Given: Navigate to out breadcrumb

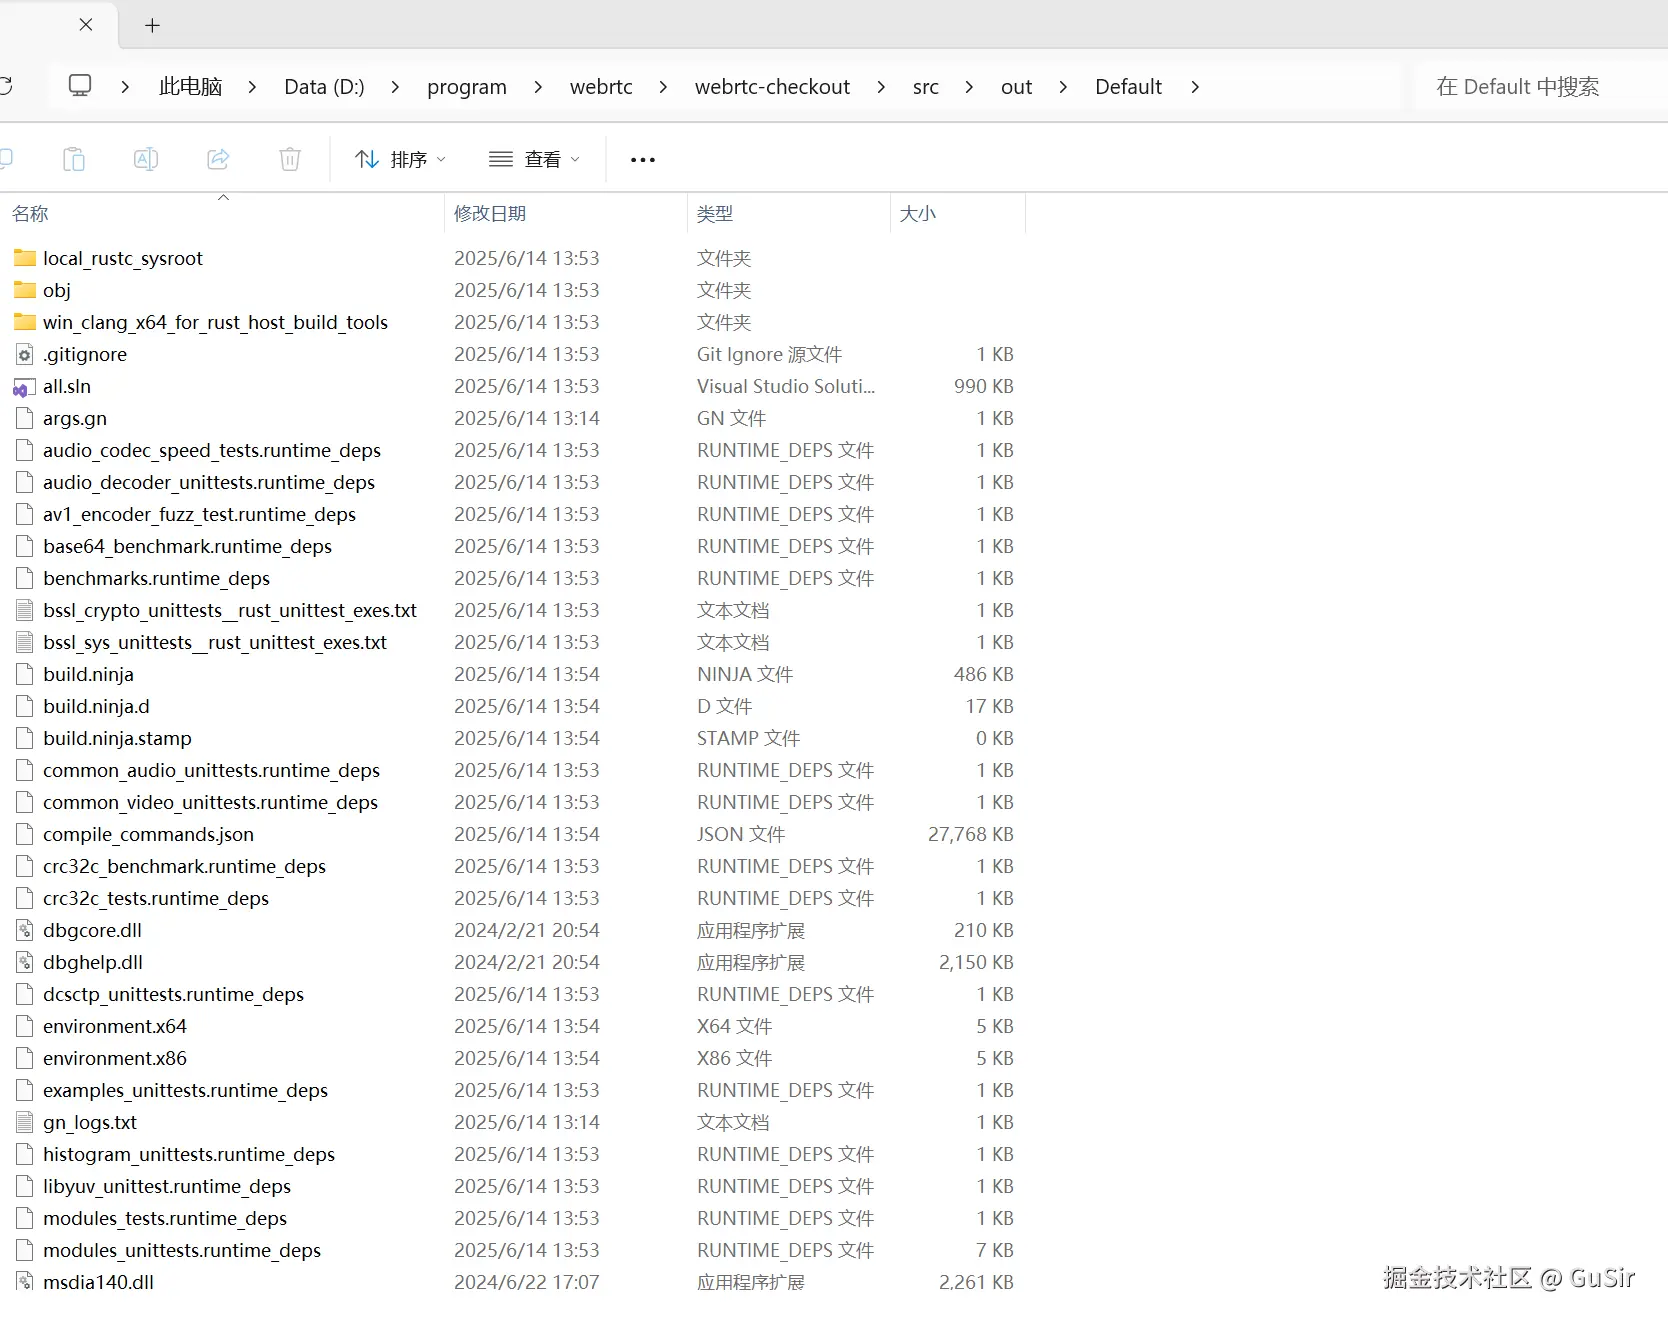Looking at the screenshot, I should click(x=1016, y=87).
